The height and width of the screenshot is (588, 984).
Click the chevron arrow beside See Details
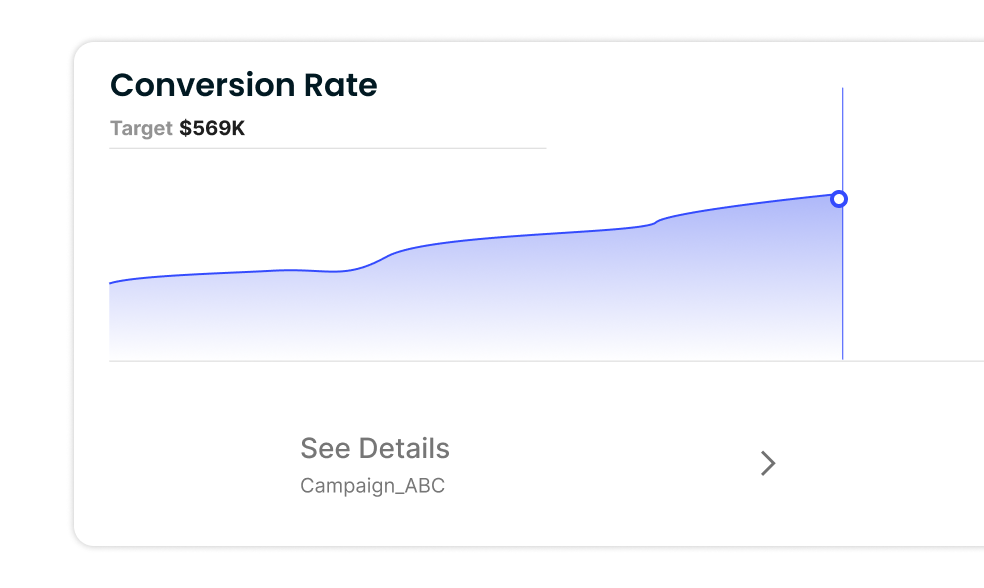click(x=768, y=463)
